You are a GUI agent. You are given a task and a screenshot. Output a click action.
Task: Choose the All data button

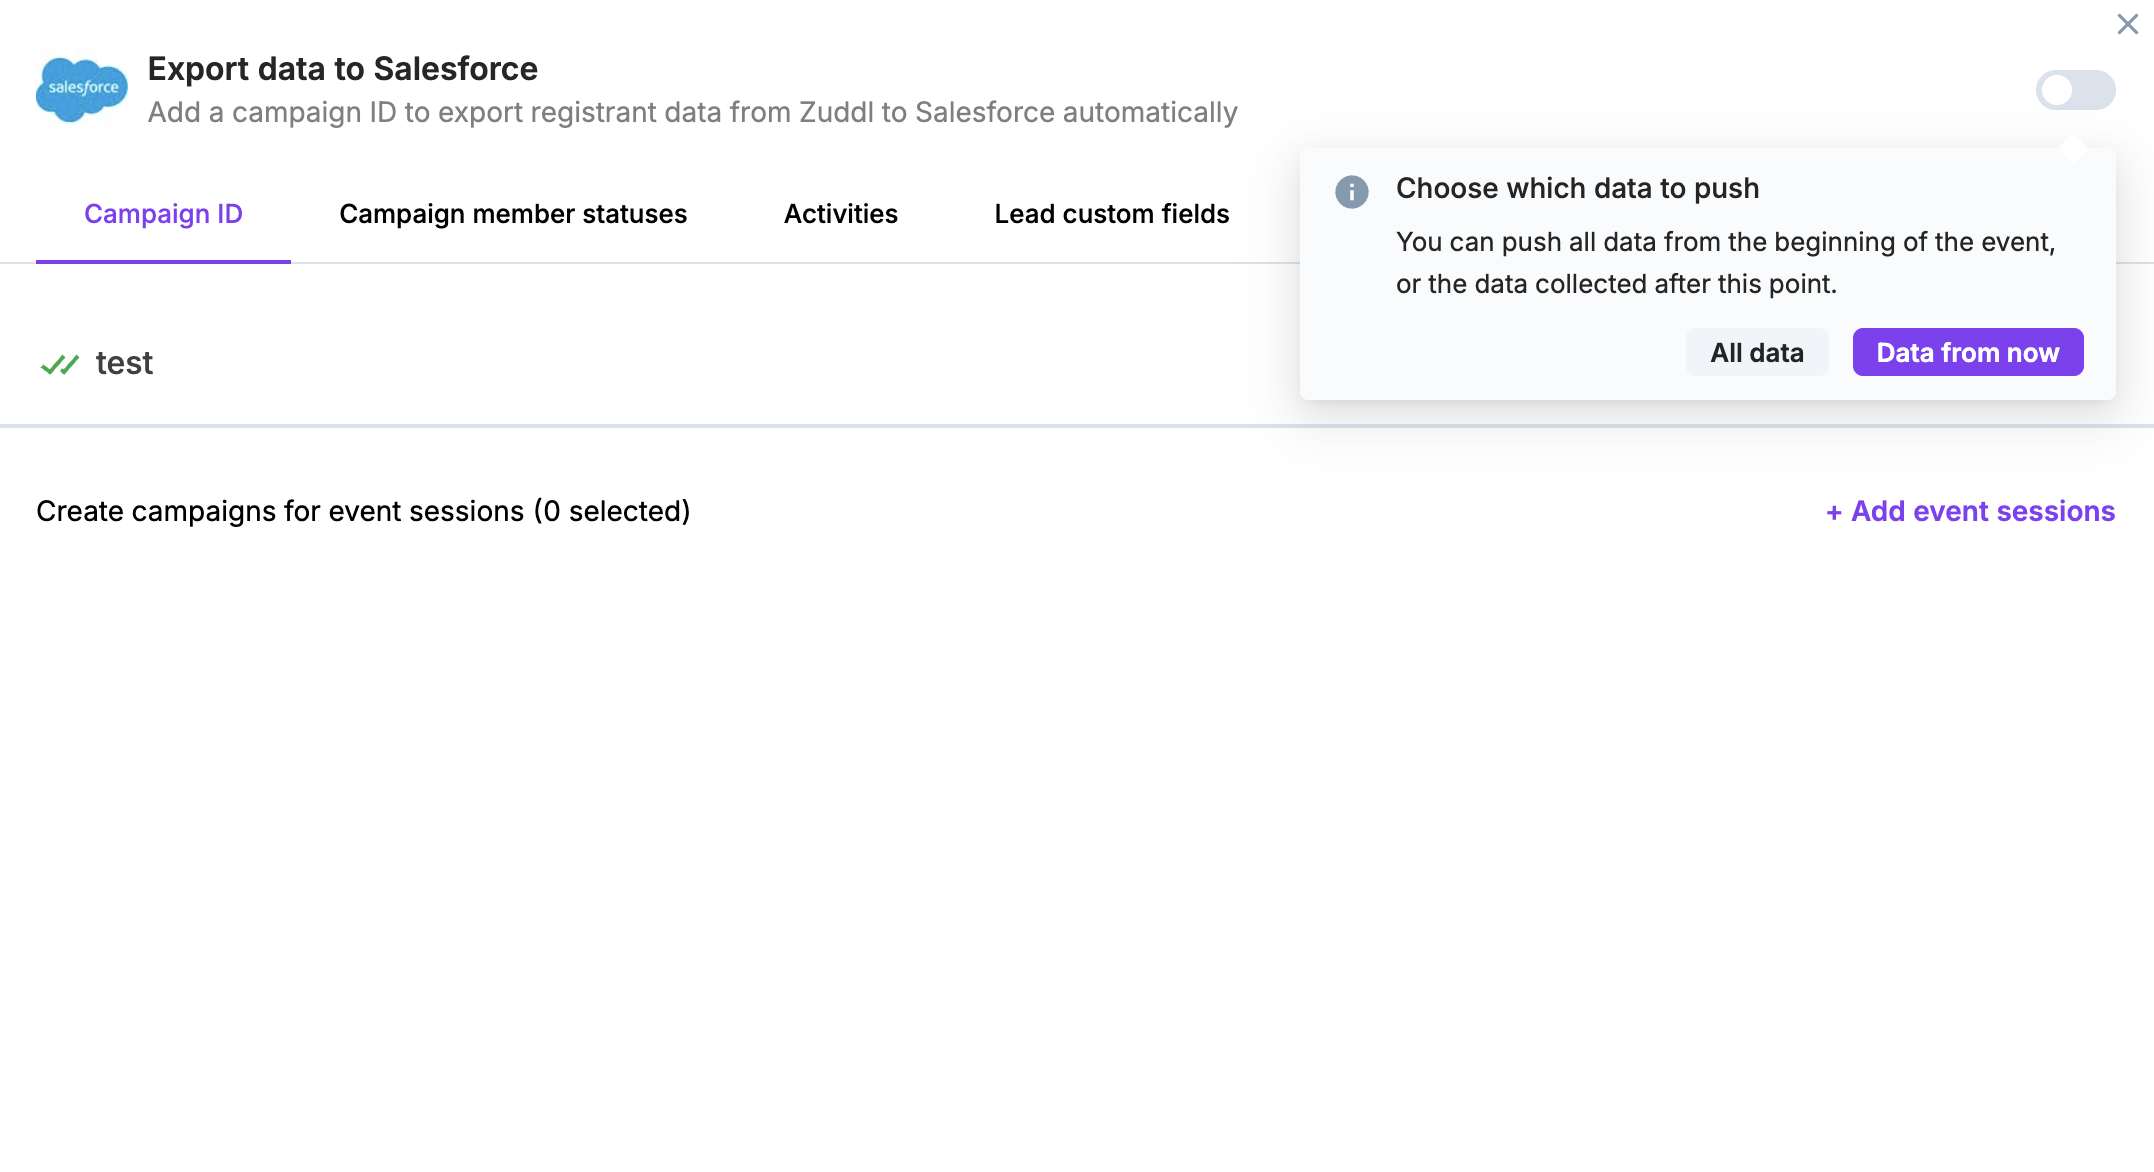[1756, 353]
